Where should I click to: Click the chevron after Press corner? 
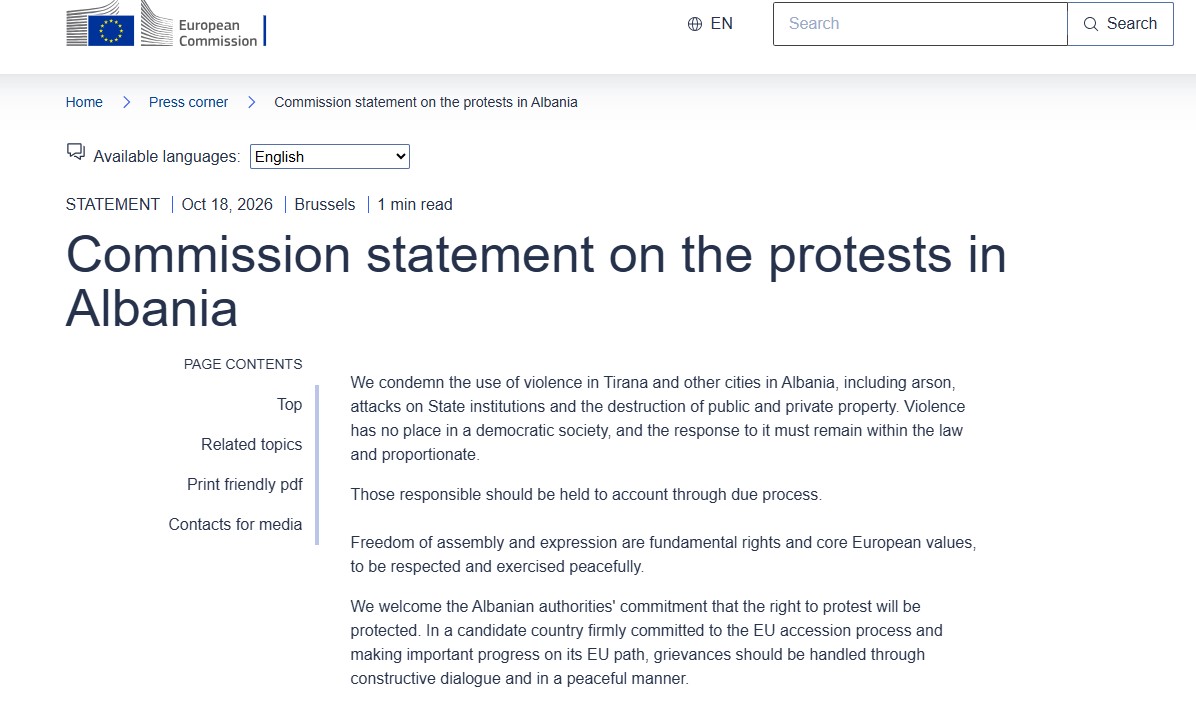click(x=252, y=102)
